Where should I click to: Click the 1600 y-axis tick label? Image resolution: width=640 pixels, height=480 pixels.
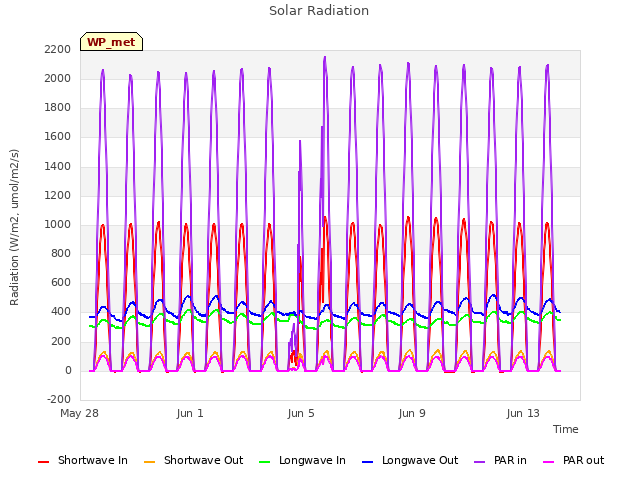(58, 137)
